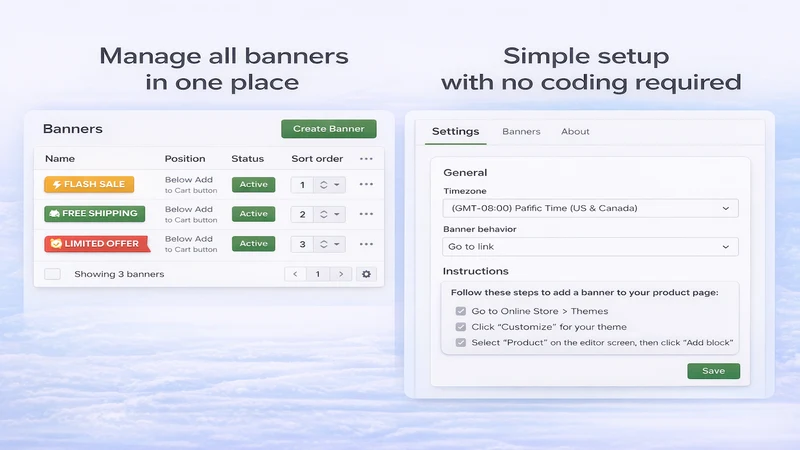The width and height of the screenshot is (800, 450).
Task: Click the sort order arrows for FREE SHIPPING
Action: tap(323, 214)
